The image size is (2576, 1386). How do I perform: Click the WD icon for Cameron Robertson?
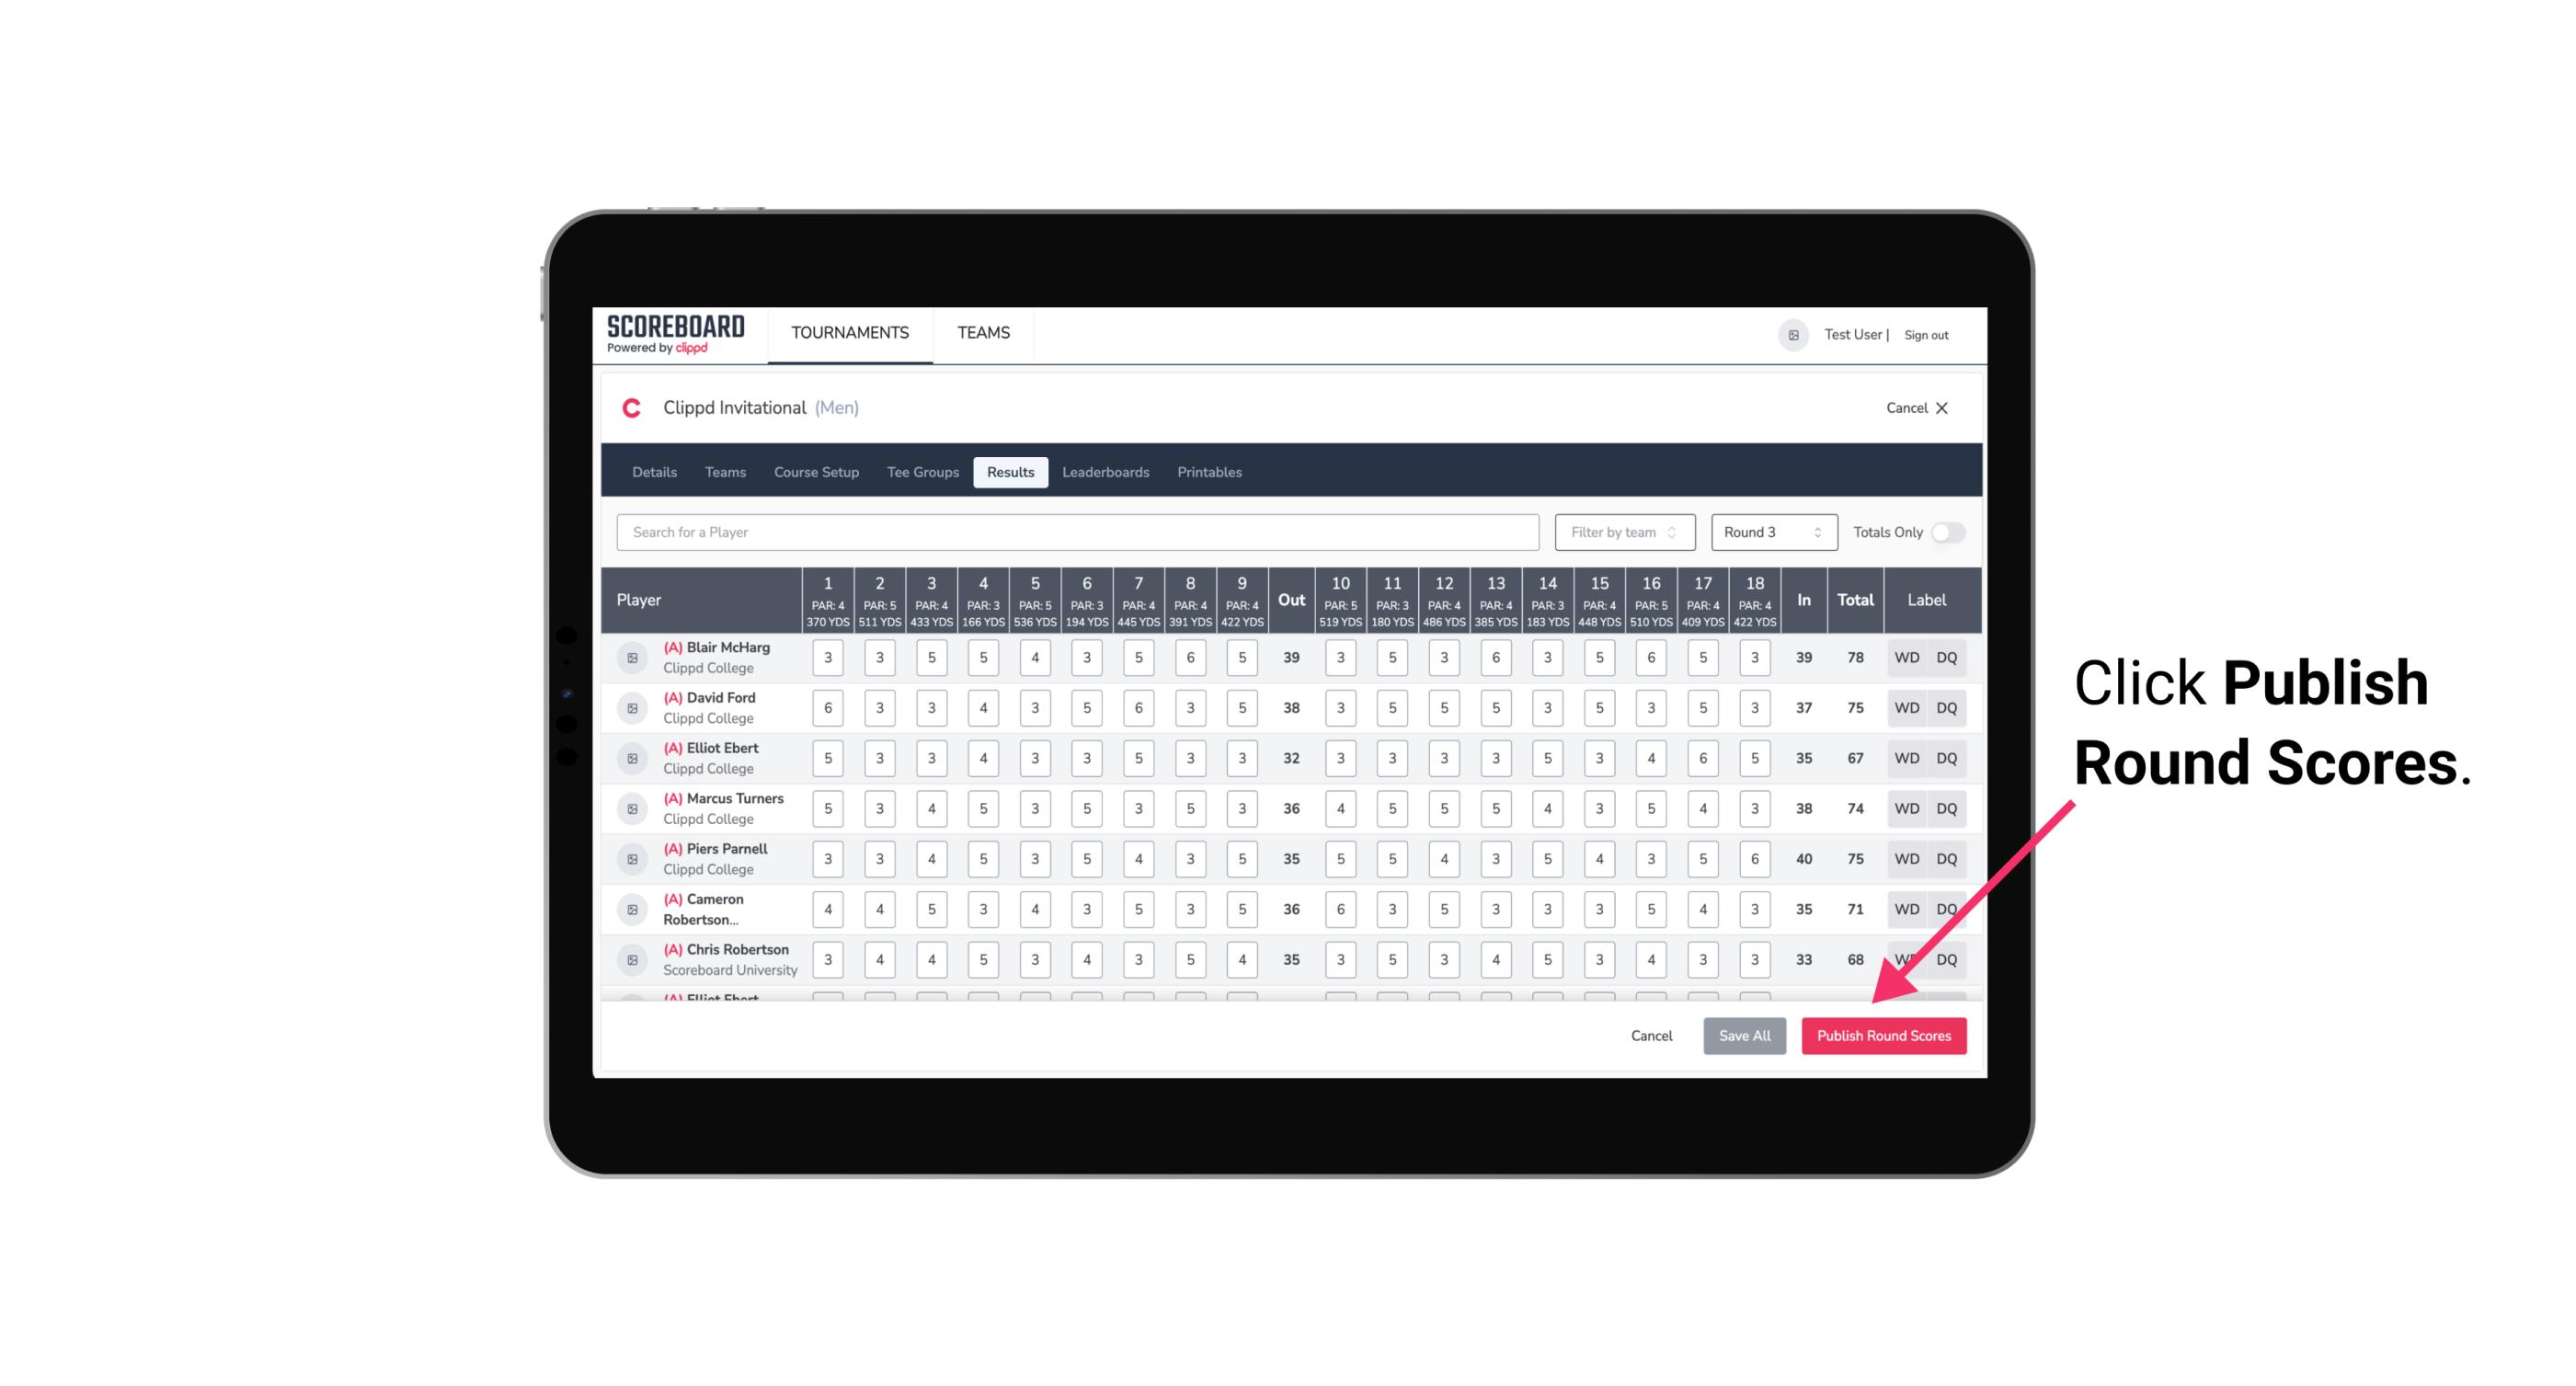click(1906, 906)
